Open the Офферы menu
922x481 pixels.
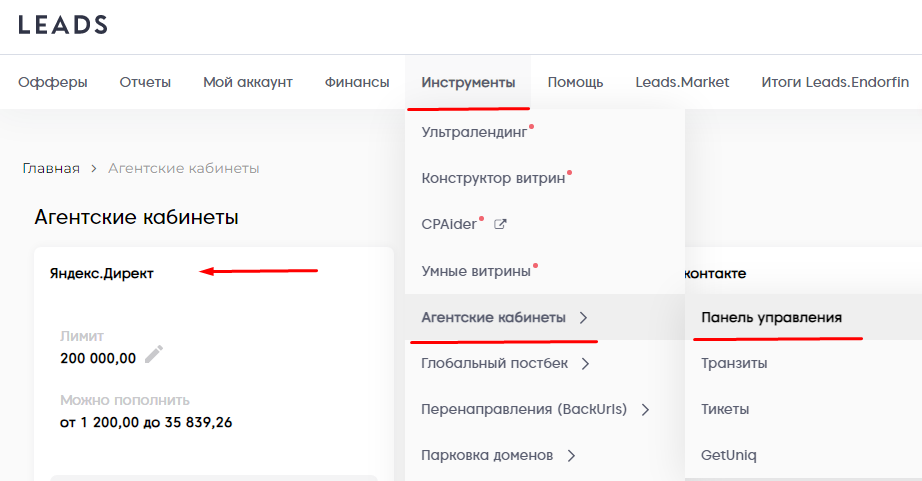53,82
